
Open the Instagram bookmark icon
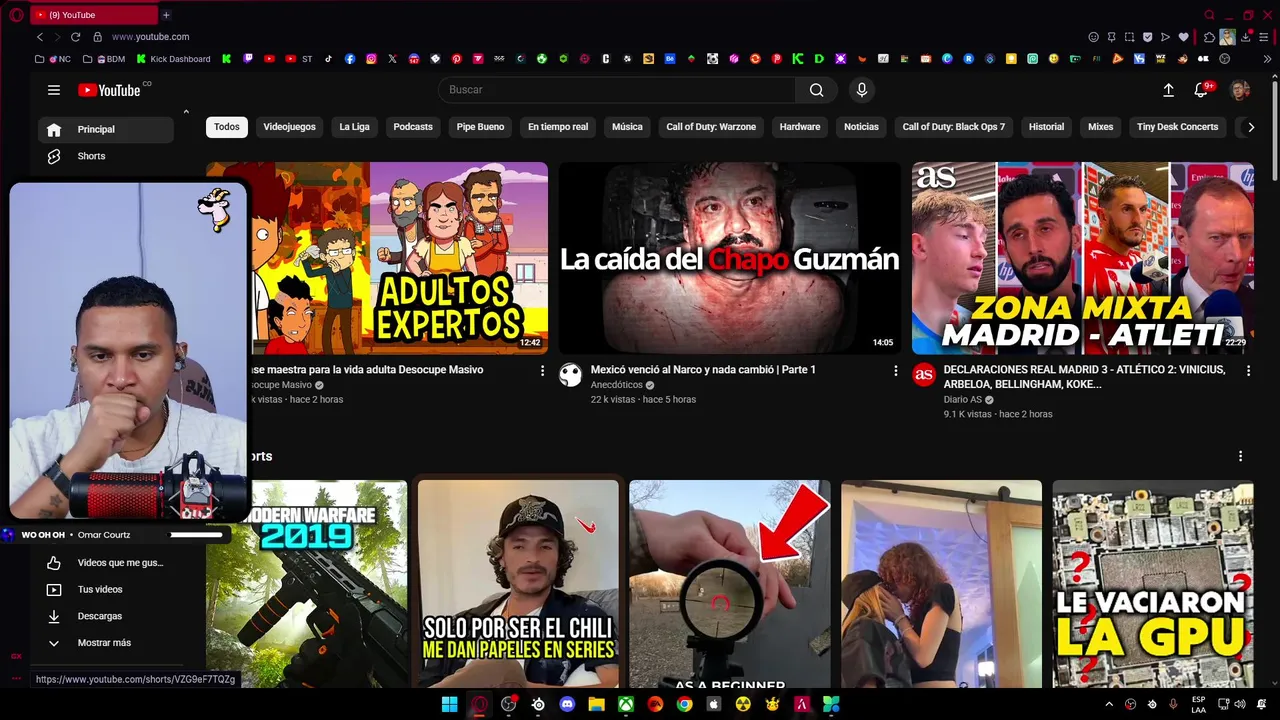371,59
